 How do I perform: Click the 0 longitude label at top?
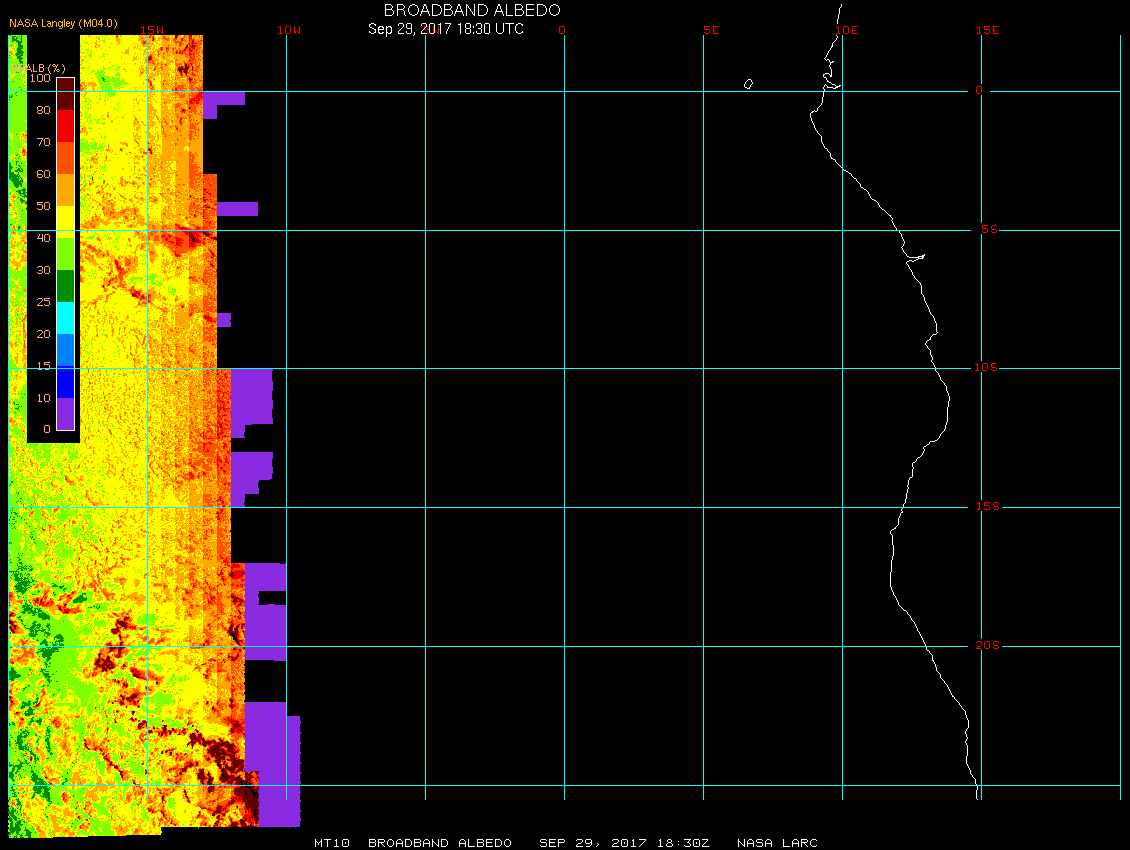(x=562, y=30)
